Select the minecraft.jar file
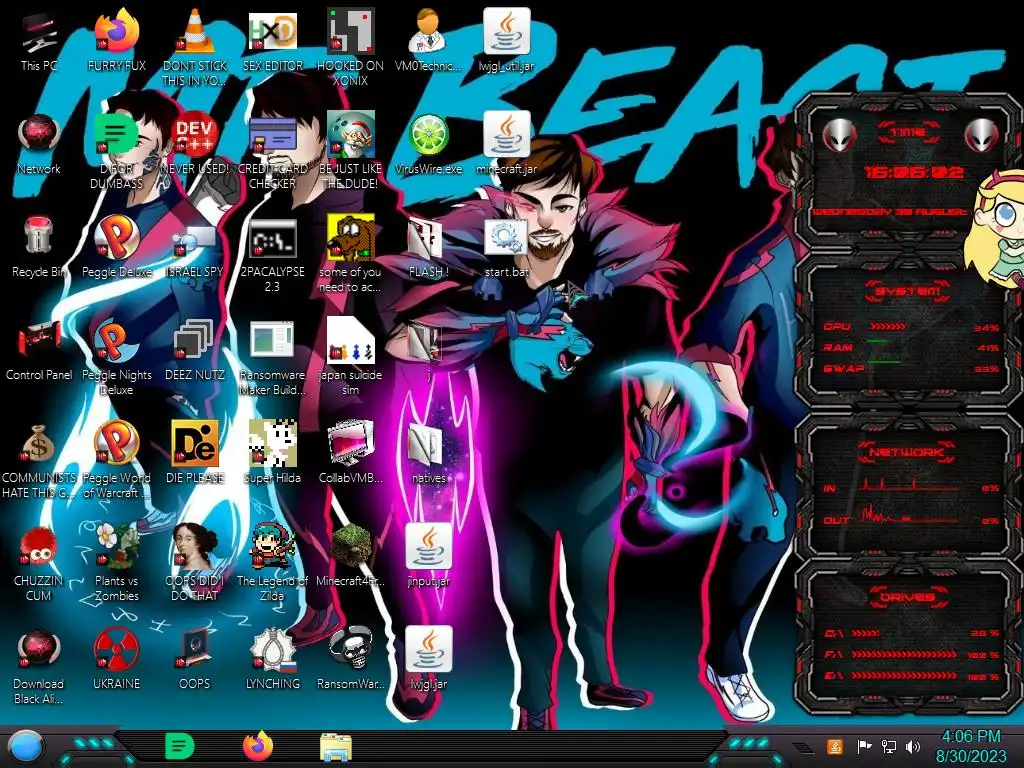The height and width of the screenshot is (768, 1024). [x=506, y=145]
